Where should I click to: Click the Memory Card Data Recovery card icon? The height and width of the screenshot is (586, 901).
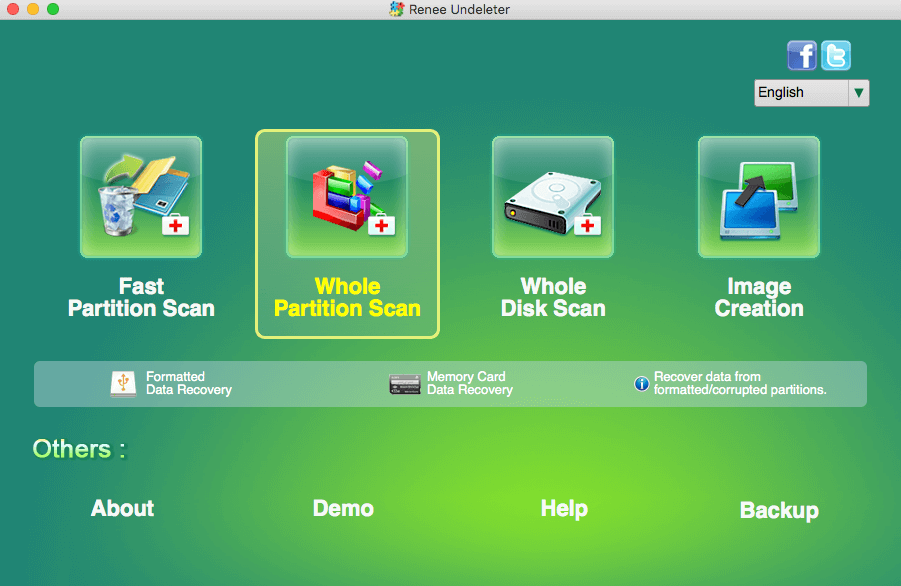click(x=405, y=384)
